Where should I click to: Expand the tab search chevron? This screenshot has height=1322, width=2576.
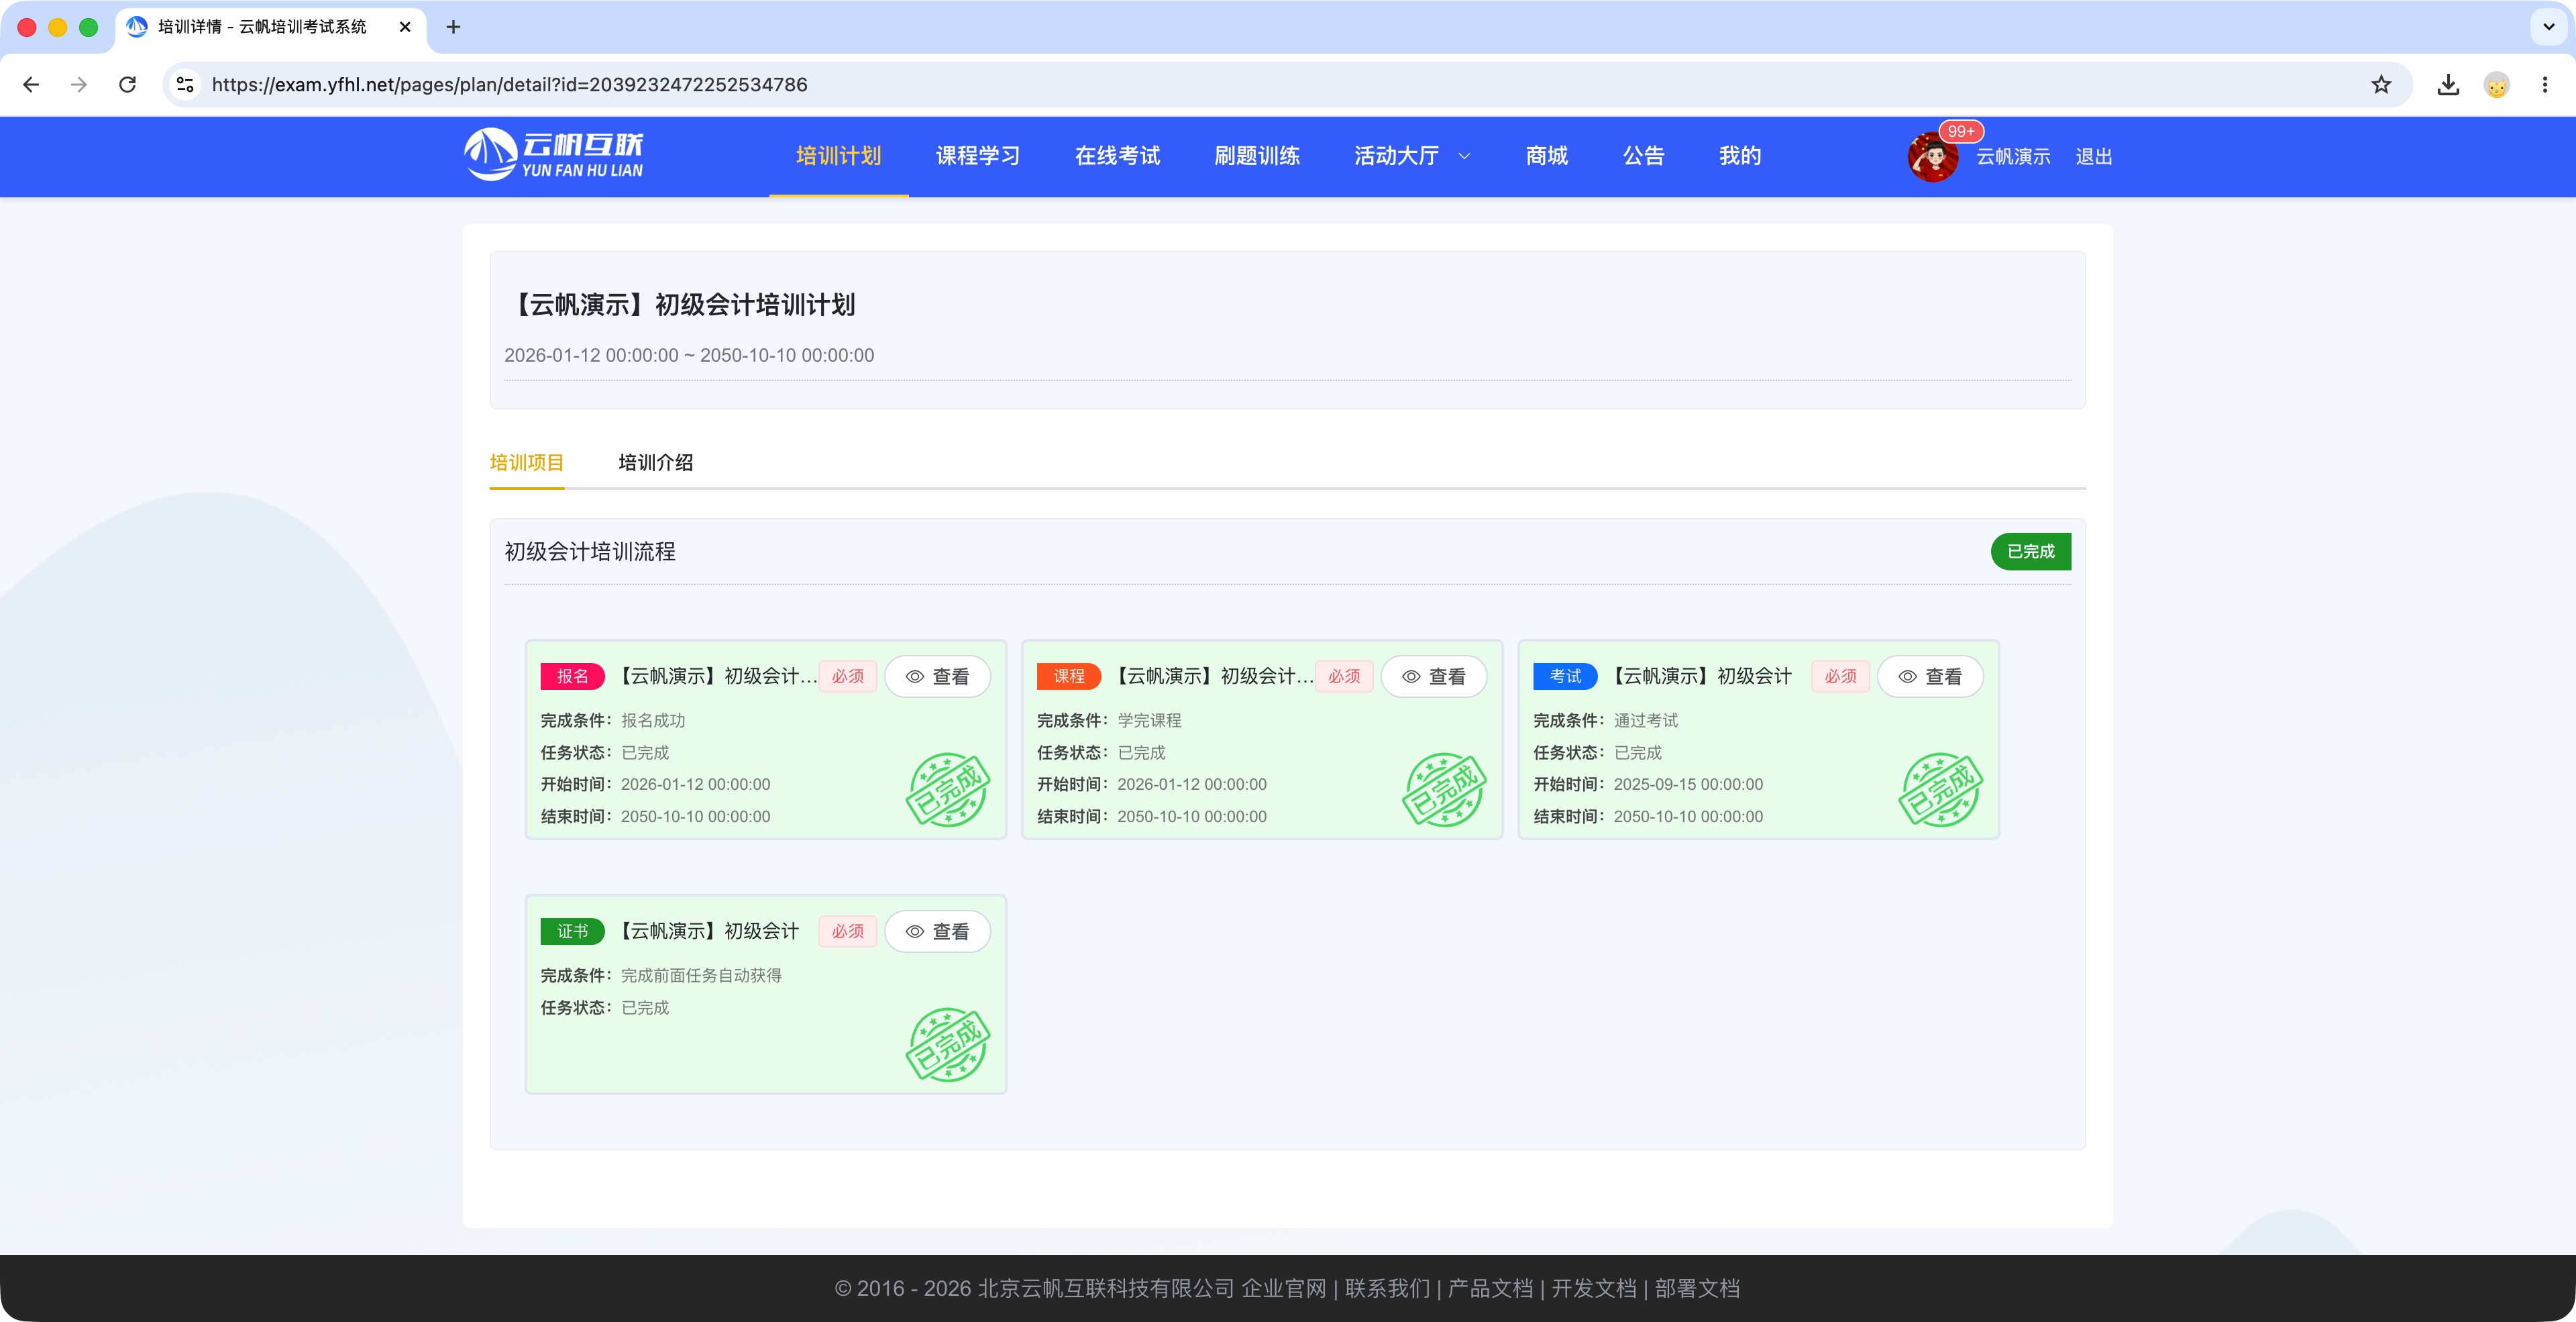(x=2549, y=27)
